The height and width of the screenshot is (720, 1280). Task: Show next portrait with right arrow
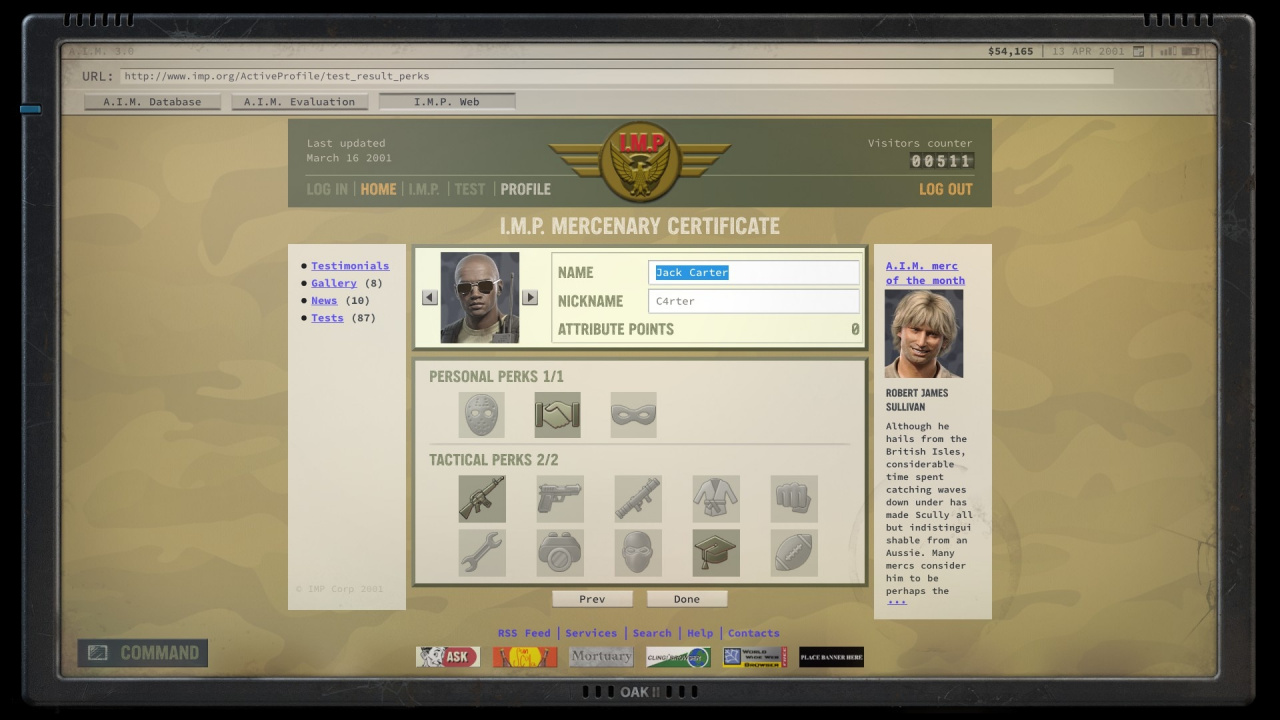coord(530,297)
